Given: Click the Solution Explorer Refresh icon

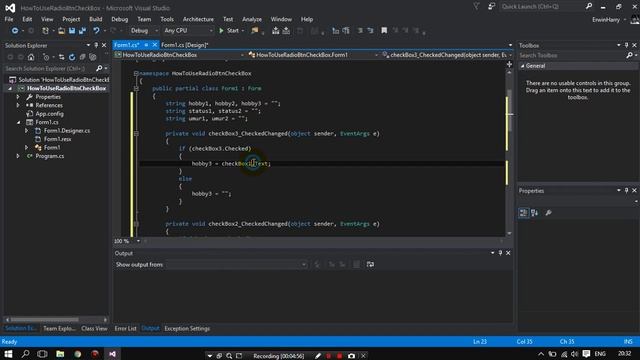Looking at the screenshot, I should pos(72,57).
